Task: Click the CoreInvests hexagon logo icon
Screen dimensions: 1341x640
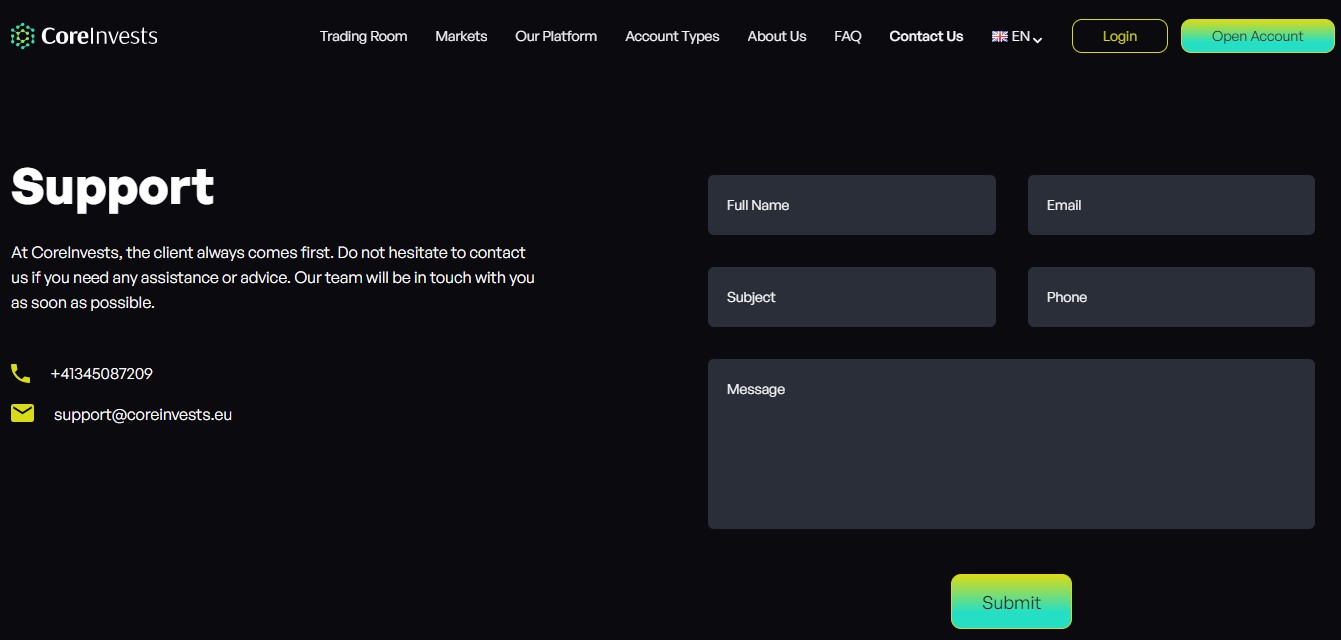Action: click(22, 36)
